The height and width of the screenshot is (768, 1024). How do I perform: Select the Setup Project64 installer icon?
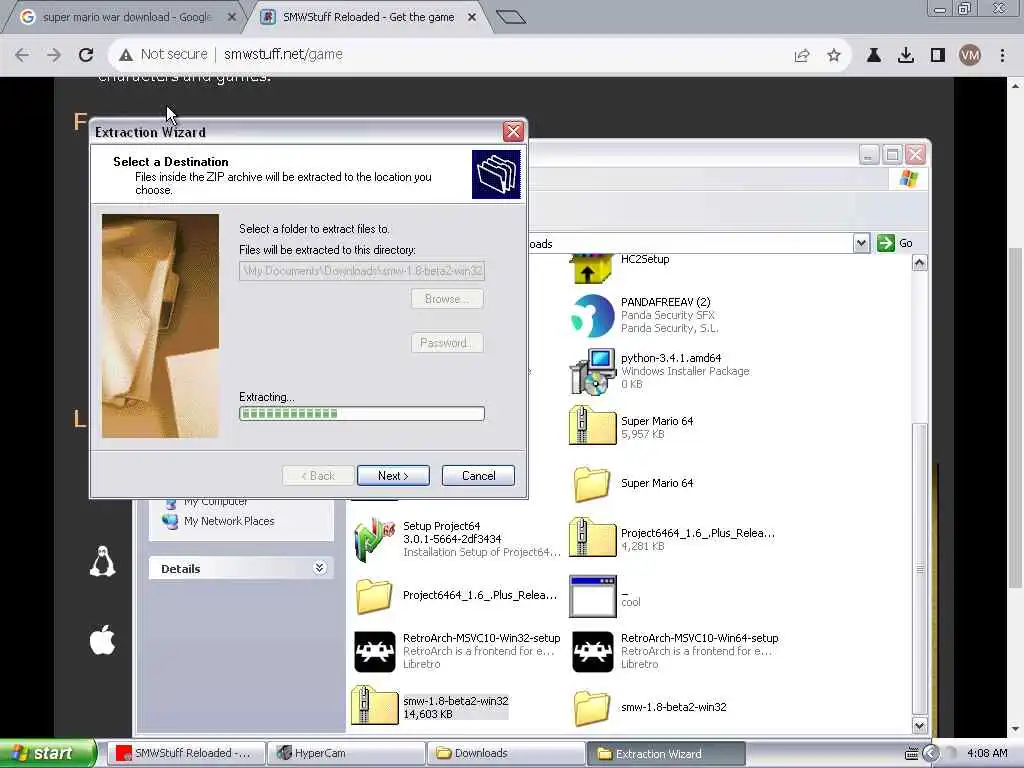pyautogui.click(x=375, y=539)
